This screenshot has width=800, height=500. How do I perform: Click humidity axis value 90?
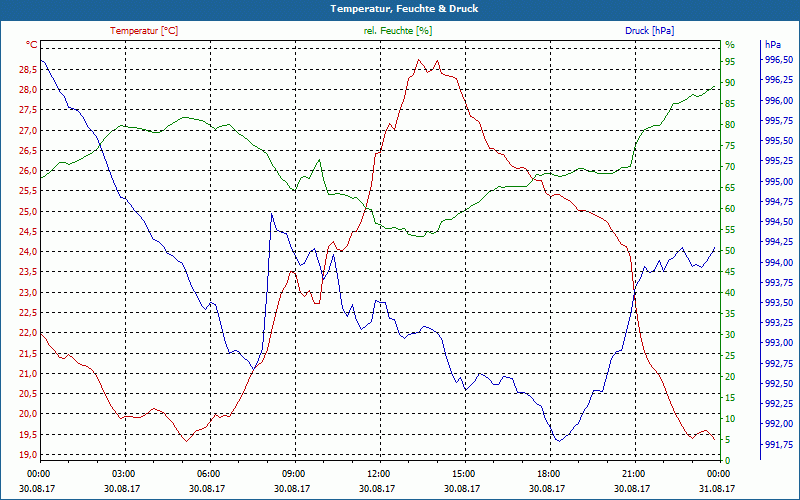click(730, 83)
